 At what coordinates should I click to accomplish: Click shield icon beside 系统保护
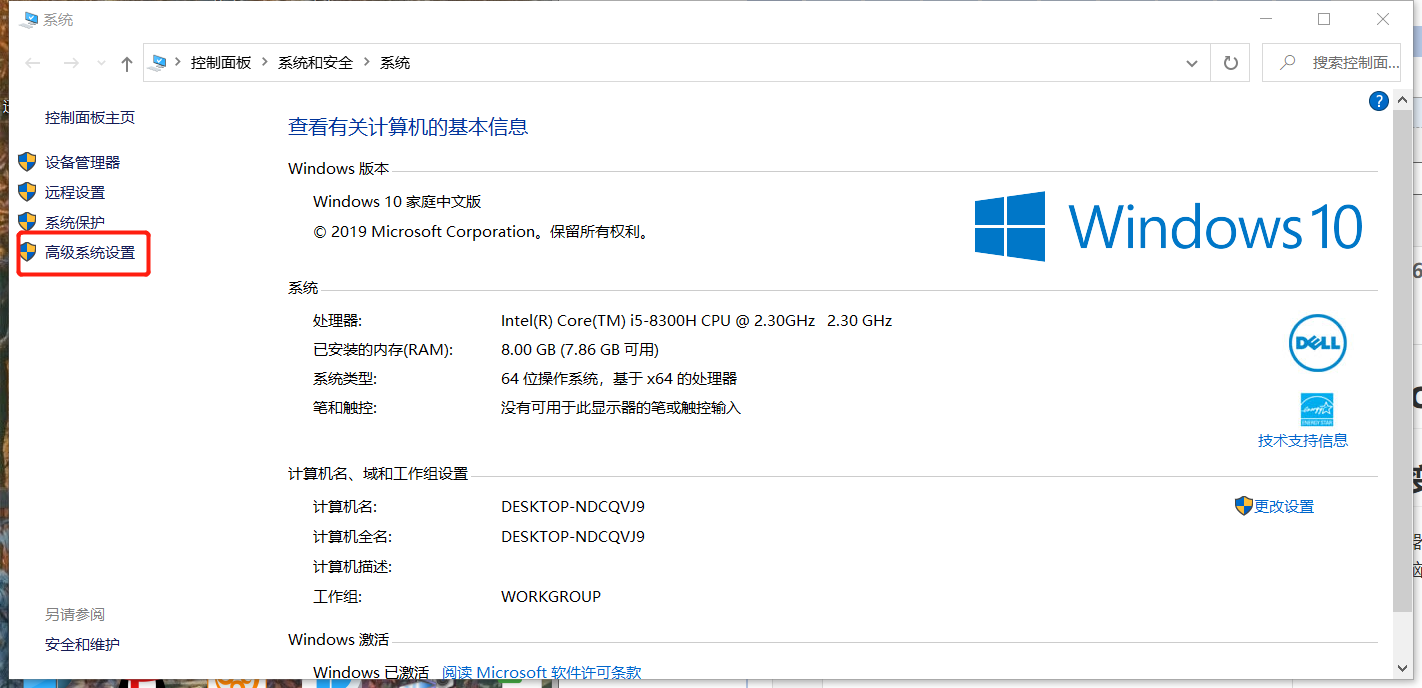pyautogui.click(x=28, y=222)
